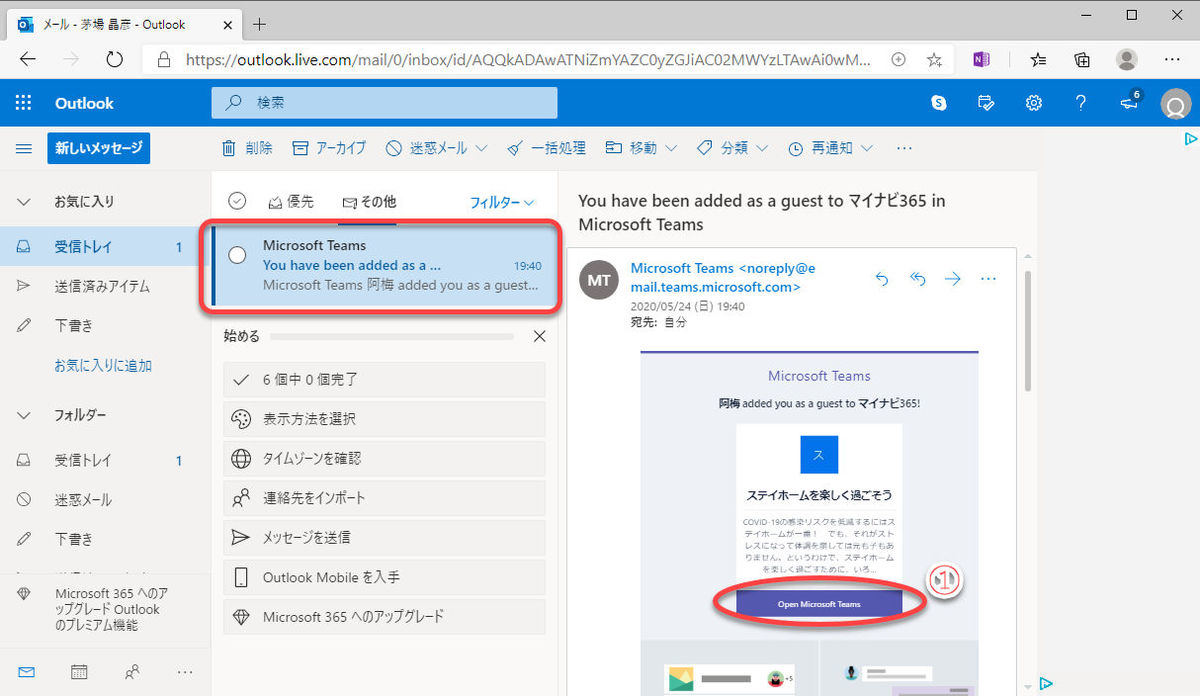The image size is (1200, 696).
Task: Open the What's new megaphone icon
Action: coord(1130,103)
